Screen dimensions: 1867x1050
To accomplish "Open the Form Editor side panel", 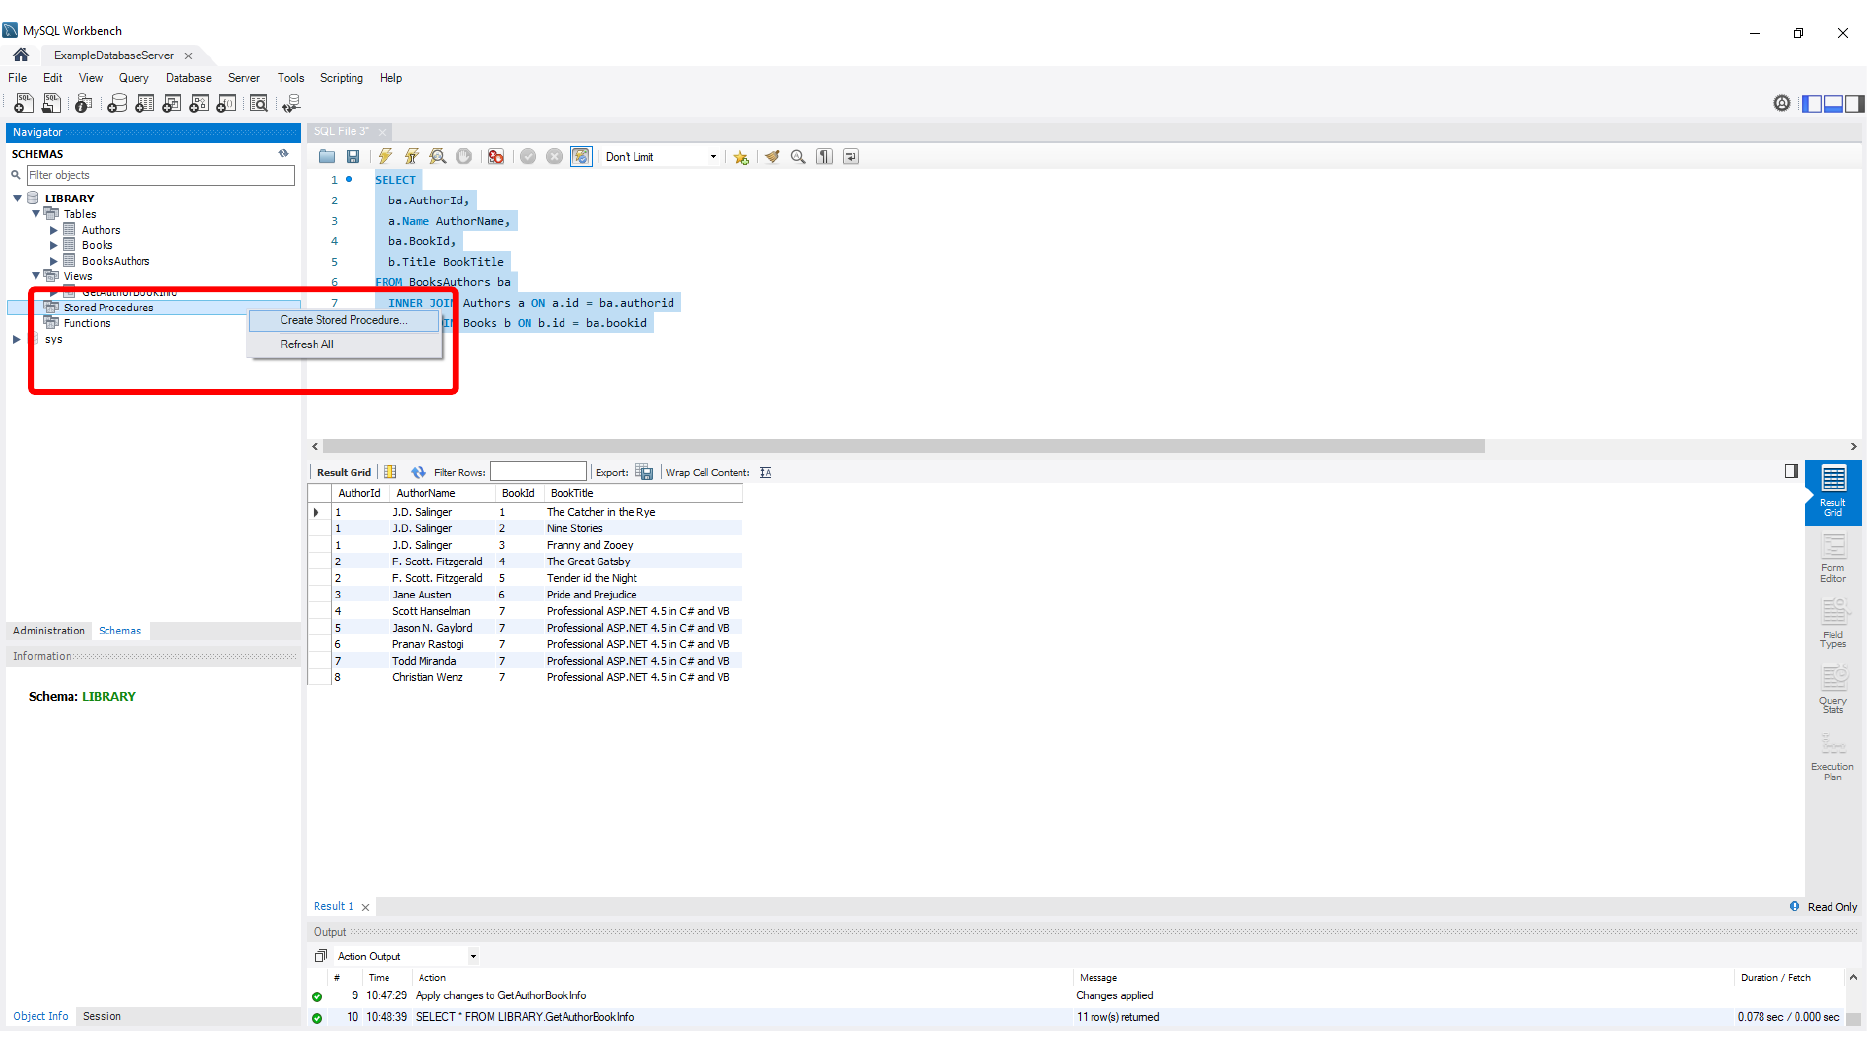I will coord(1833,559).
